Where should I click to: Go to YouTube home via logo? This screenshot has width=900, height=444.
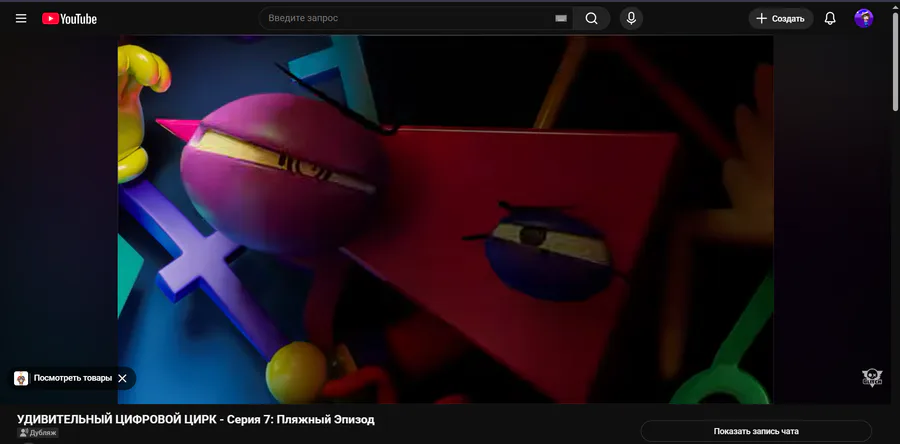pos(69,19)
